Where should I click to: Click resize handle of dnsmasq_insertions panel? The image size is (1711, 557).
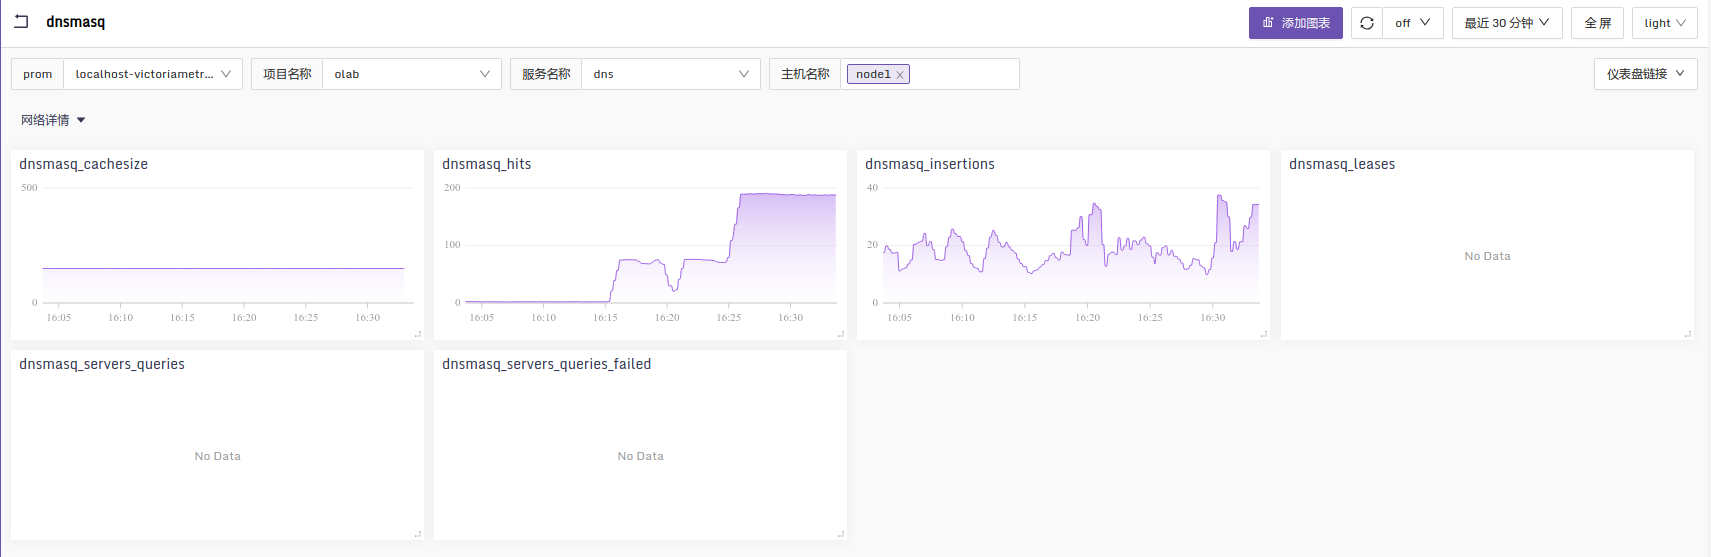click(1264, 334)
